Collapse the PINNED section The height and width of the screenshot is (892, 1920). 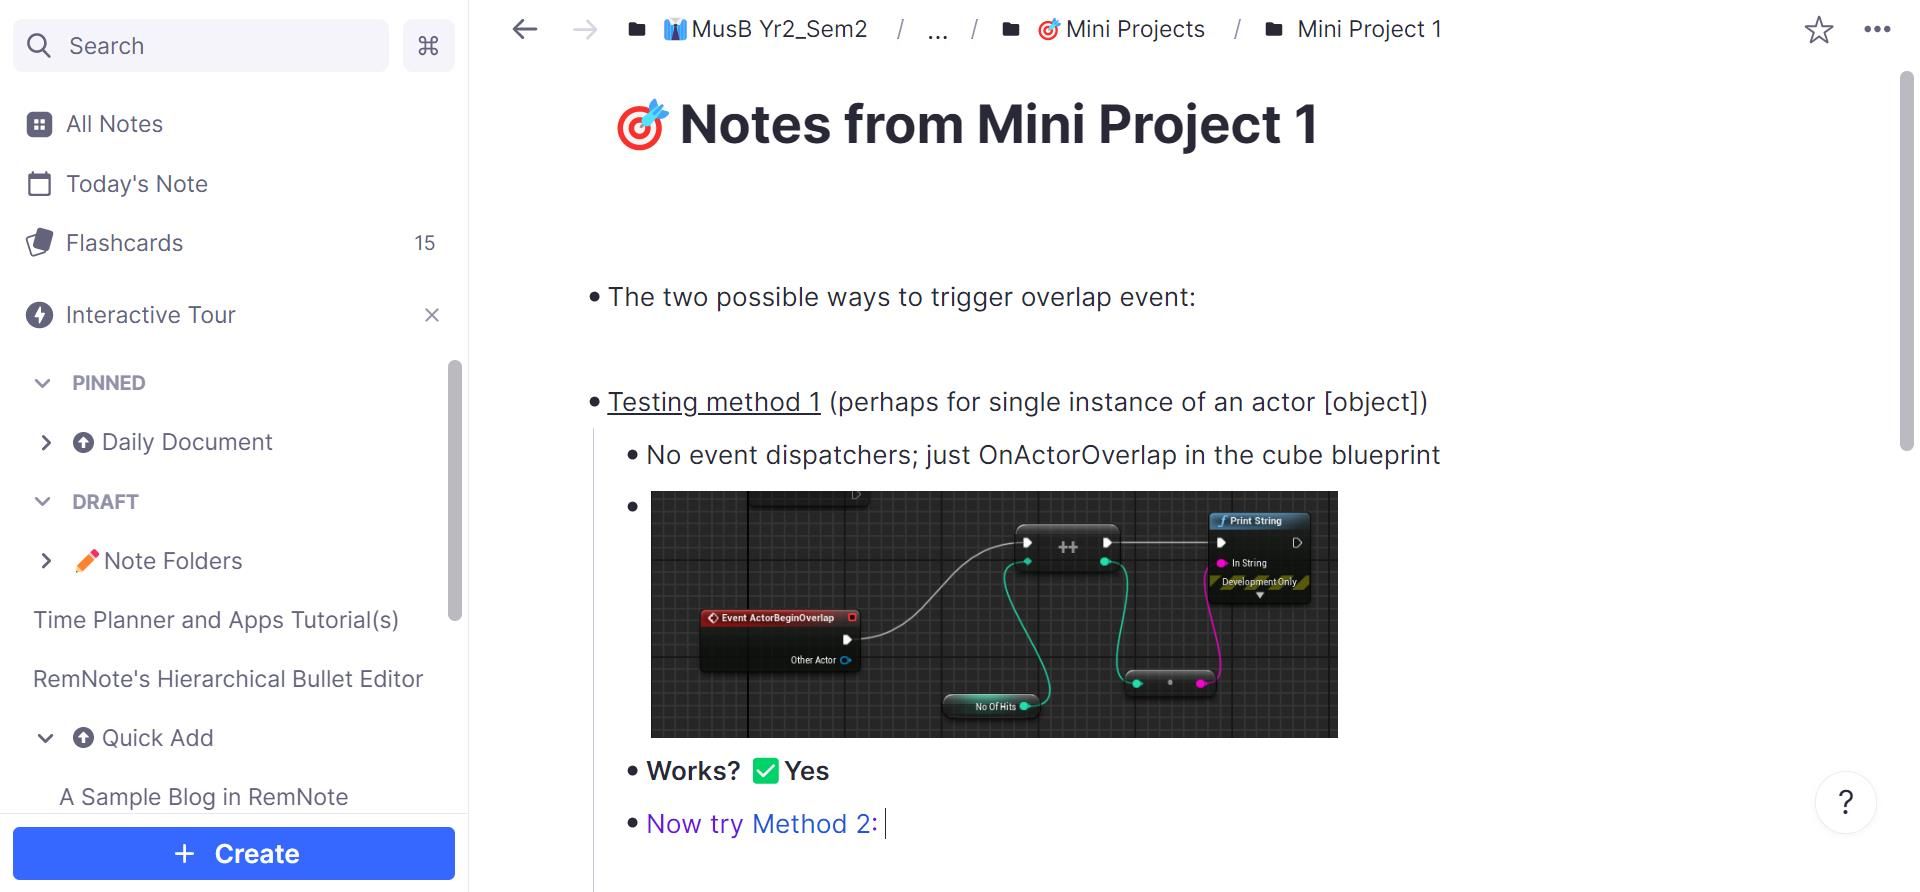(42, 382)
